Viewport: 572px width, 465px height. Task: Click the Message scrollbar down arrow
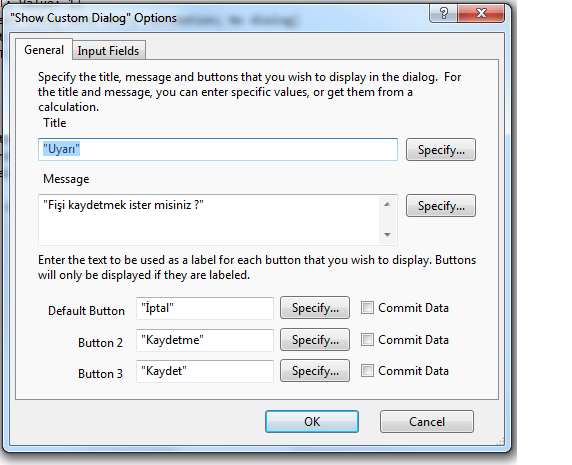tap(387, 235)
